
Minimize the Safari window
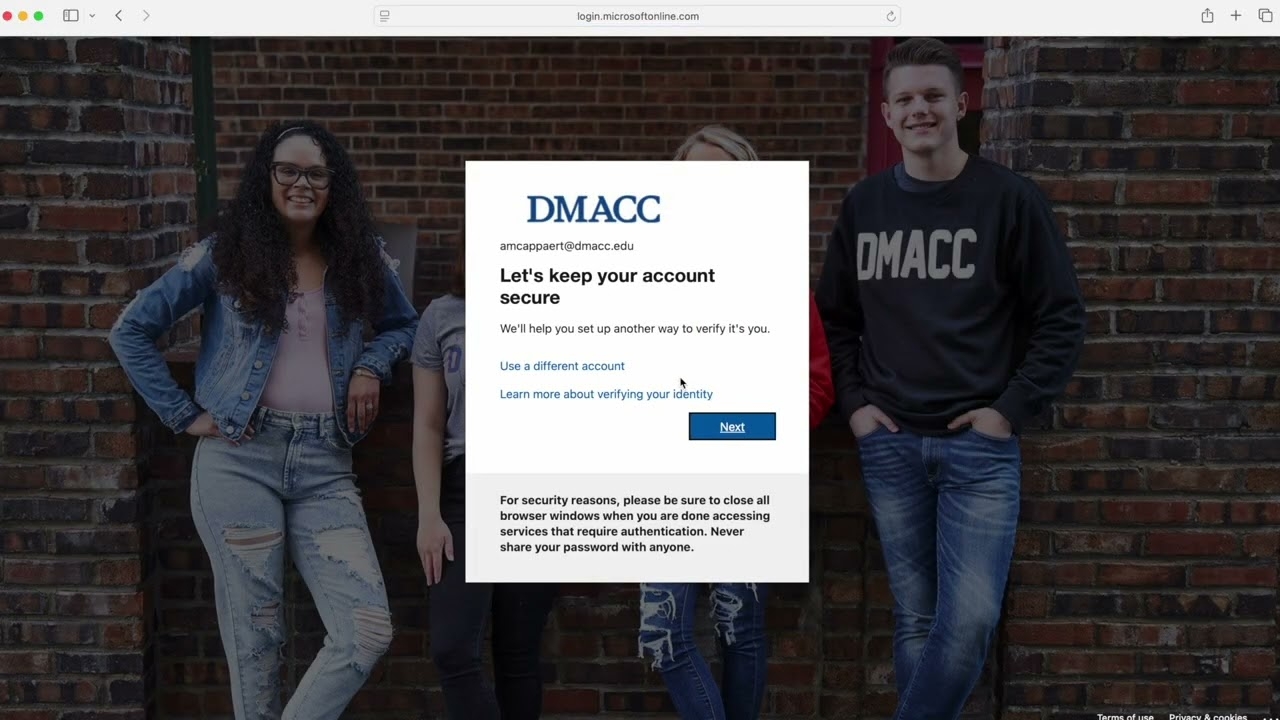point(24,16)
